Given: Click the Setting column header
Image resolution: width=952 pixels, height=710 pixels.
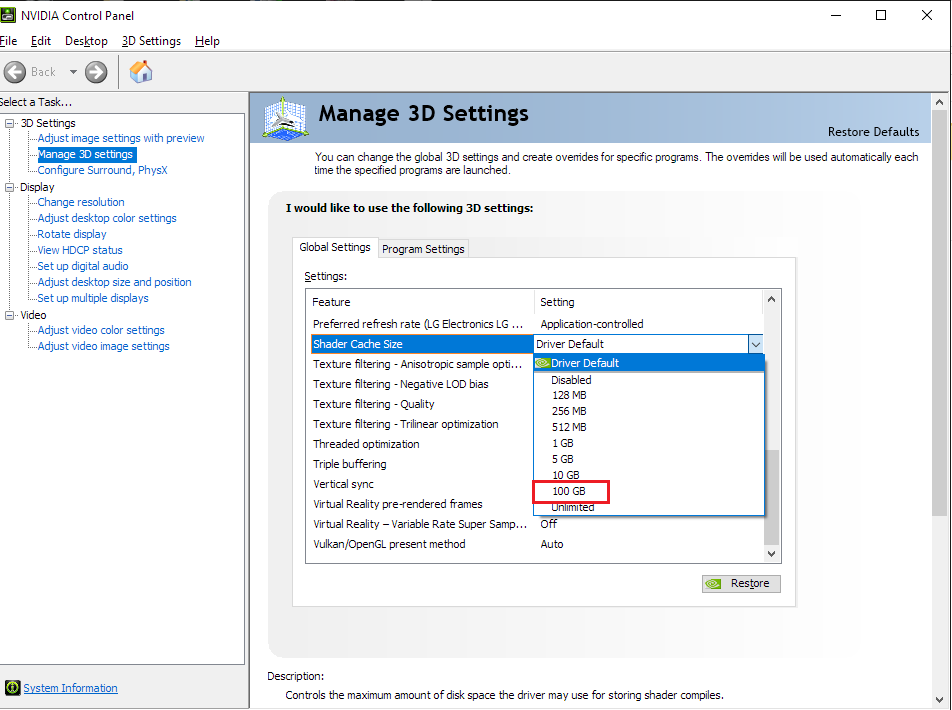Looking at the screenshot, I should (648, 302).
